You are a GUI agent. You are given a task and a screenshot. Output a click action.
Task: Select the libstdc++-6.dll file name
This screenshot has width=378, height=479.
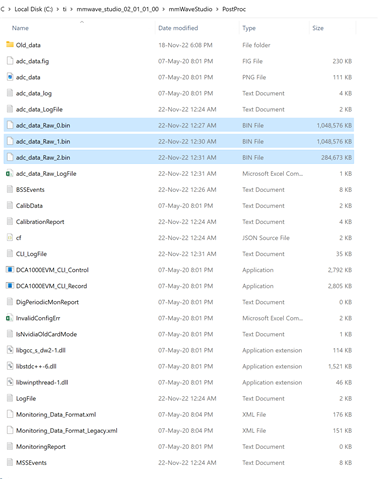point(36,366)
